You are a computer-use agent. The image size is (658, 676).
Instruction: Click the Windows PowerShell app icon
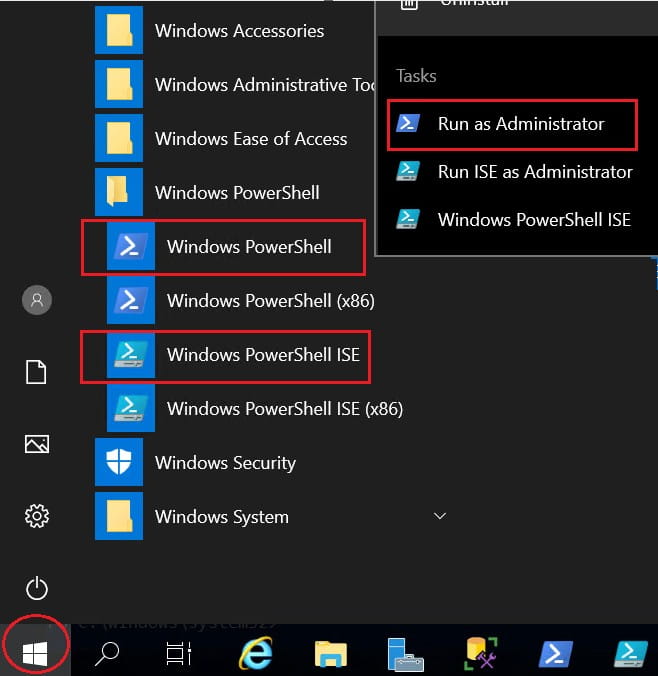pyautogui.click(x=131, y=246)
